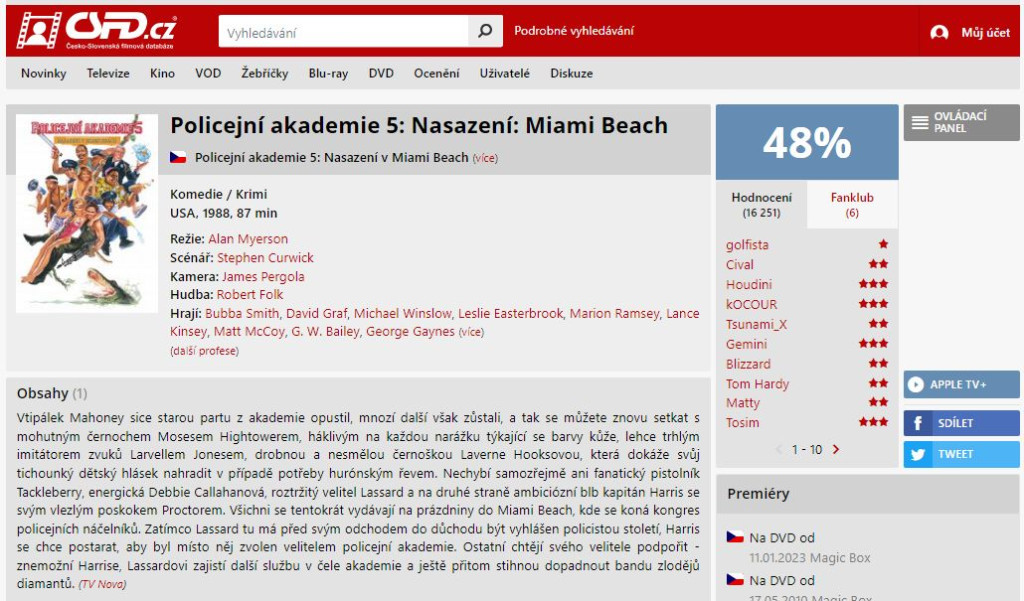Open user kOCOUR's profile
1024x601 pixels.
(x=752, y=304)
